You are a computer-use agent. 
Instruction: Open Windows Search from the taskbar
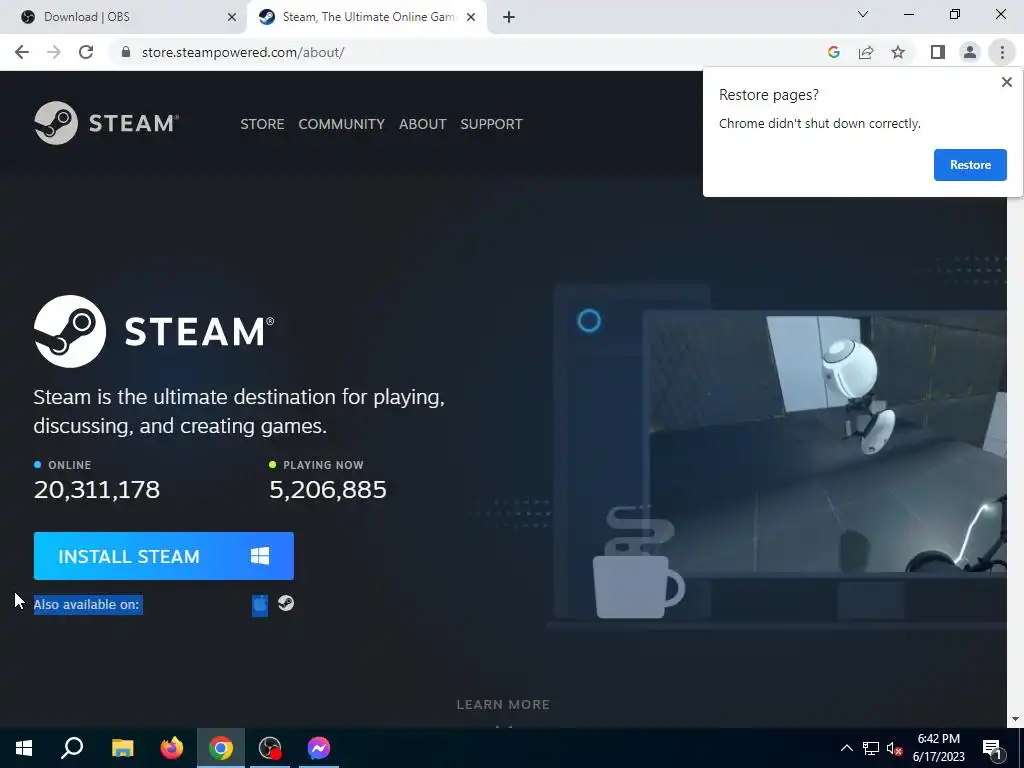[72, 748]
